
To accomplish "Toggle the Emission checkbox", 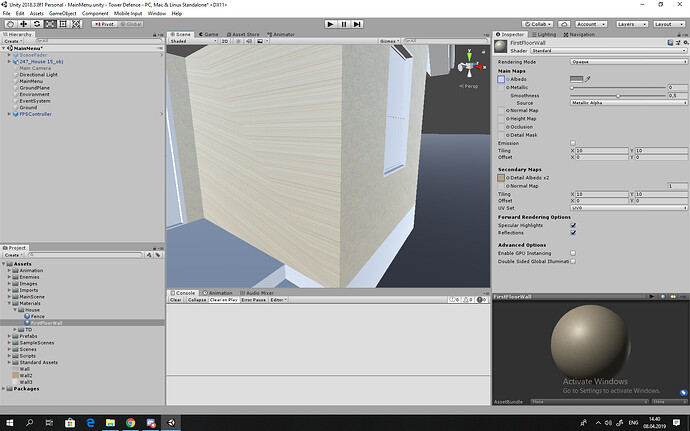I will [573, 143].
